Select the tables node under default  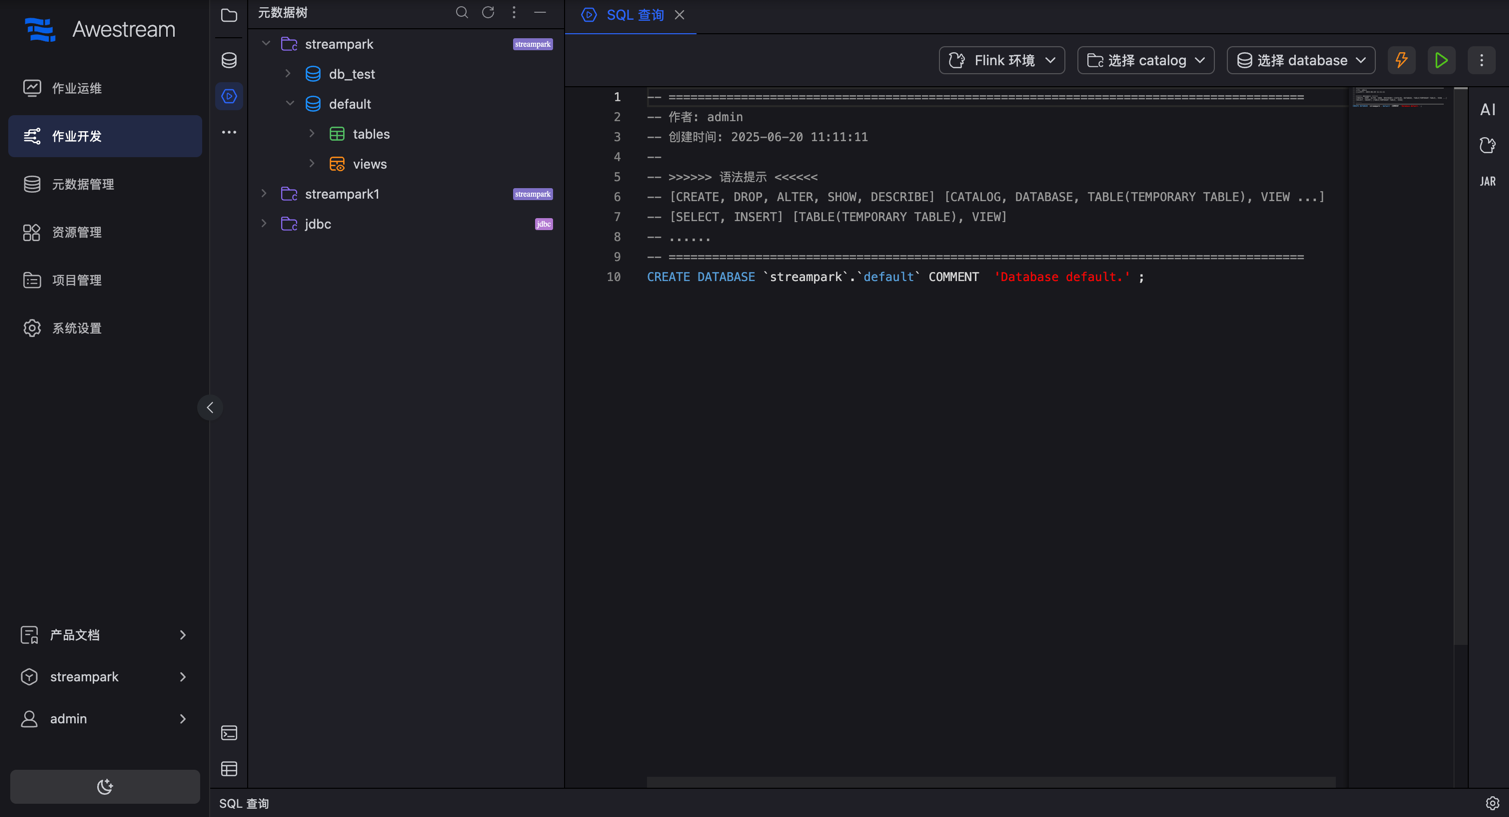tap(371, 134)
